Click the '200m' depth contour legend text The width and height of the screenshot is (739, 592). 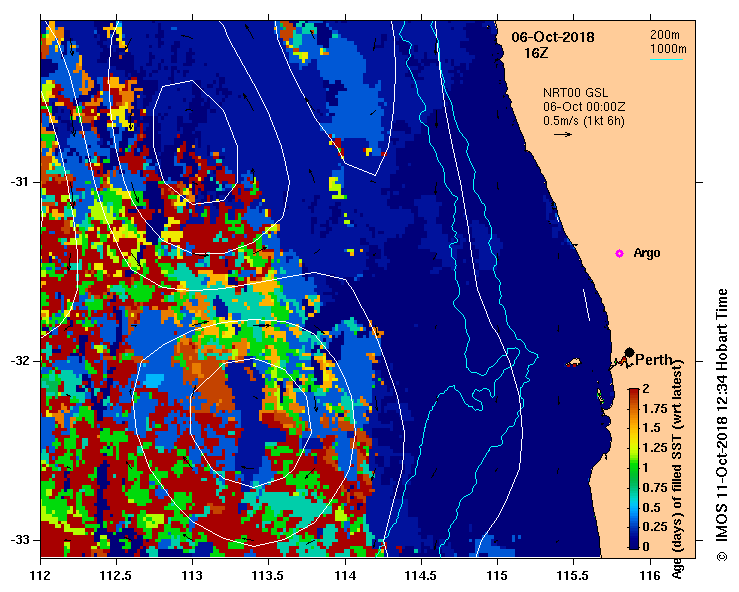point(665,34)
